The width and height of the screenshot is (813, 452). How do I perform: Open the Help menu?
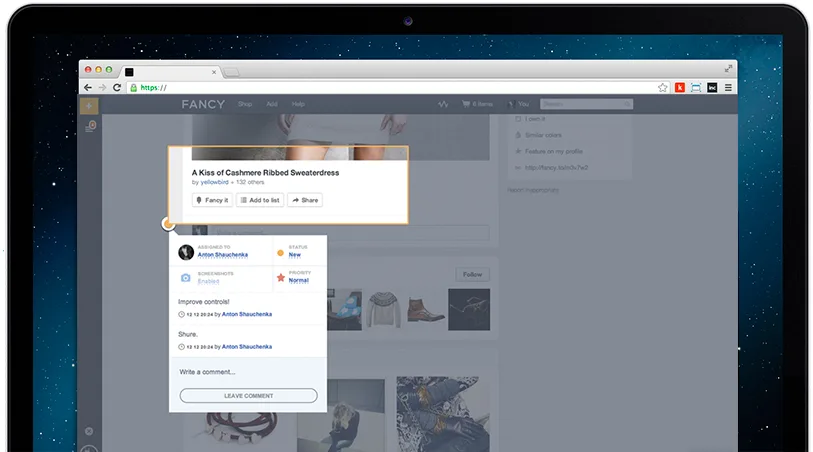tap(298, 104)
